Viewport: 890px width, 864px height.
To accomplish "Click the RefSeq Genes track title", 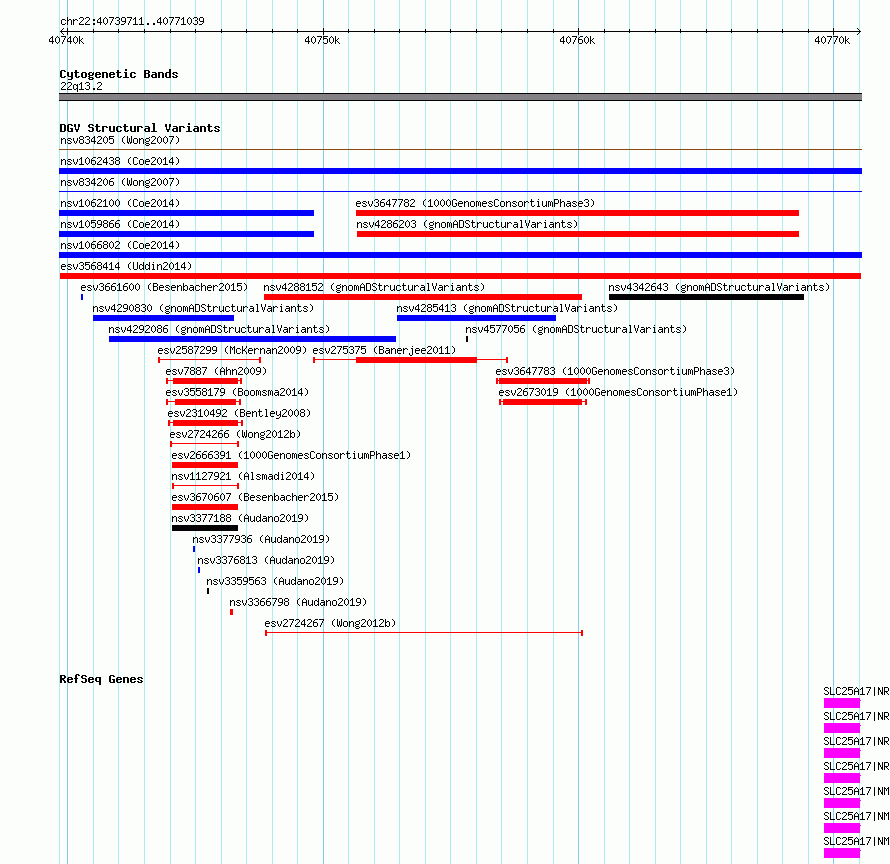I will pos(101,680).
